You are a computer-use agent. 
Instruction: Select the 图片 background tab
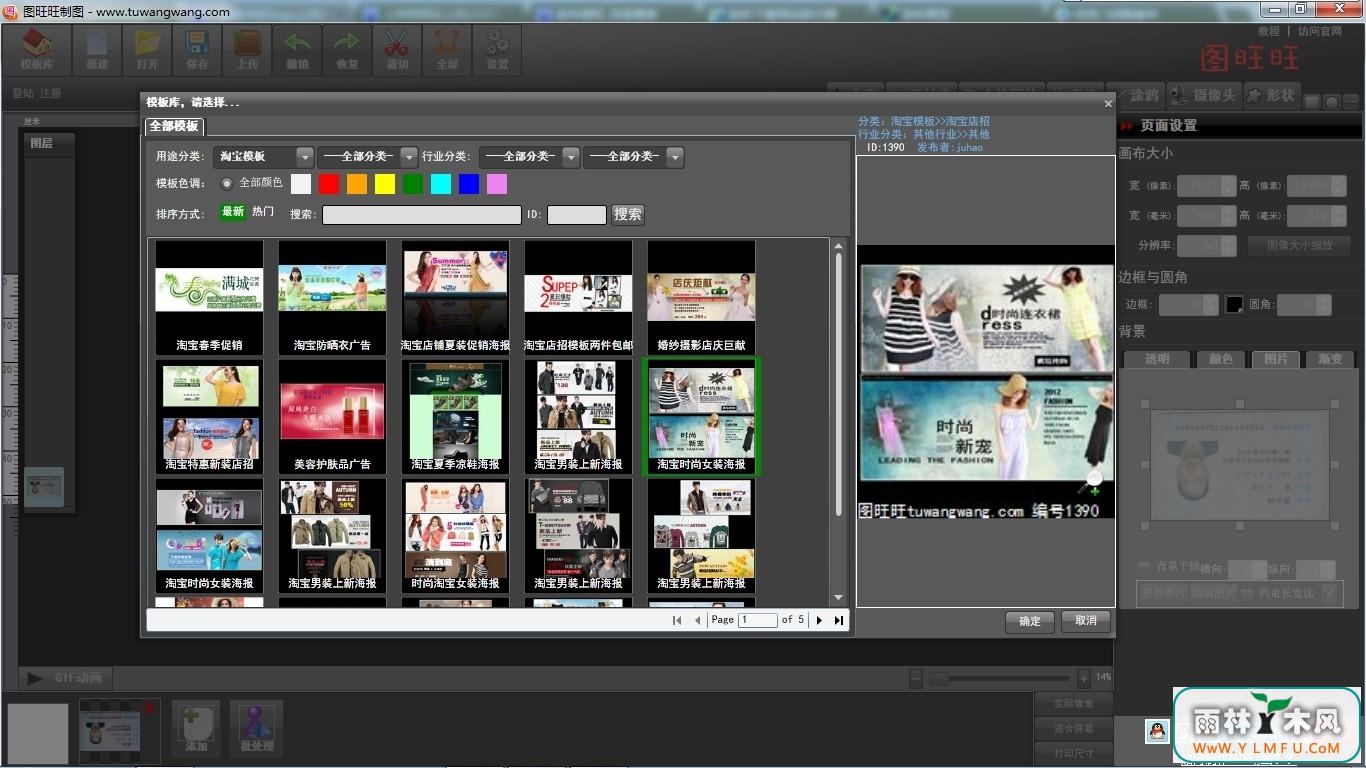point(1277,359)
